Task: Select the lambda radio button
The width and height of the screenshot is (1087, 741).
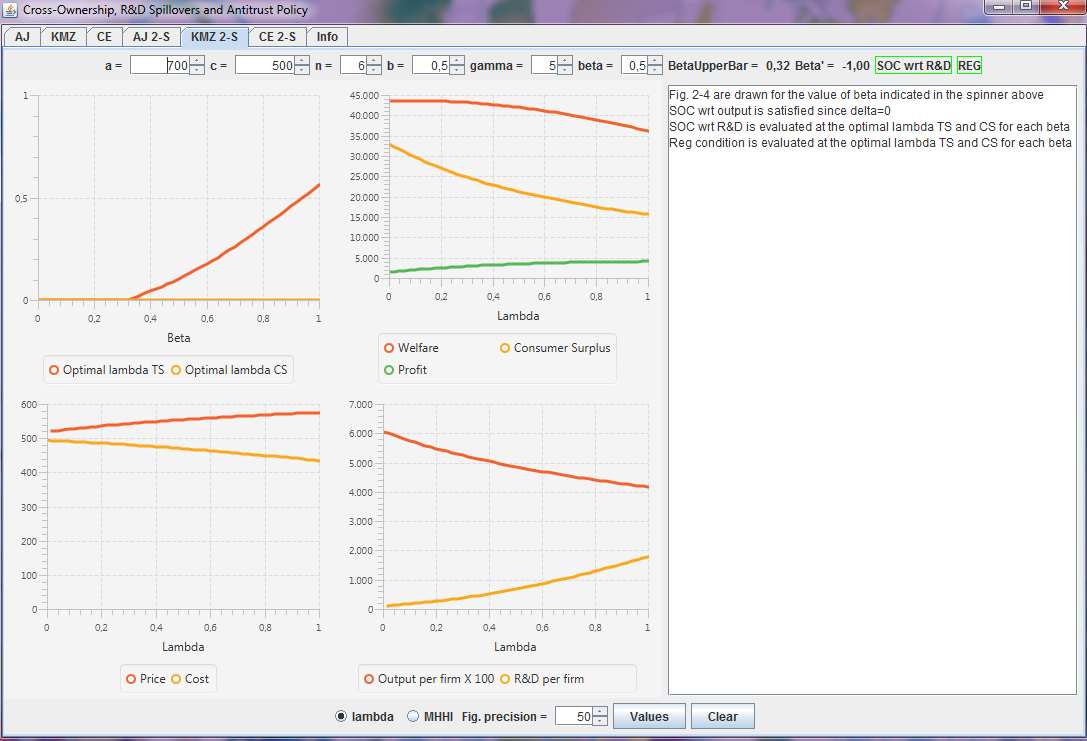Action: tap(342, 716)
